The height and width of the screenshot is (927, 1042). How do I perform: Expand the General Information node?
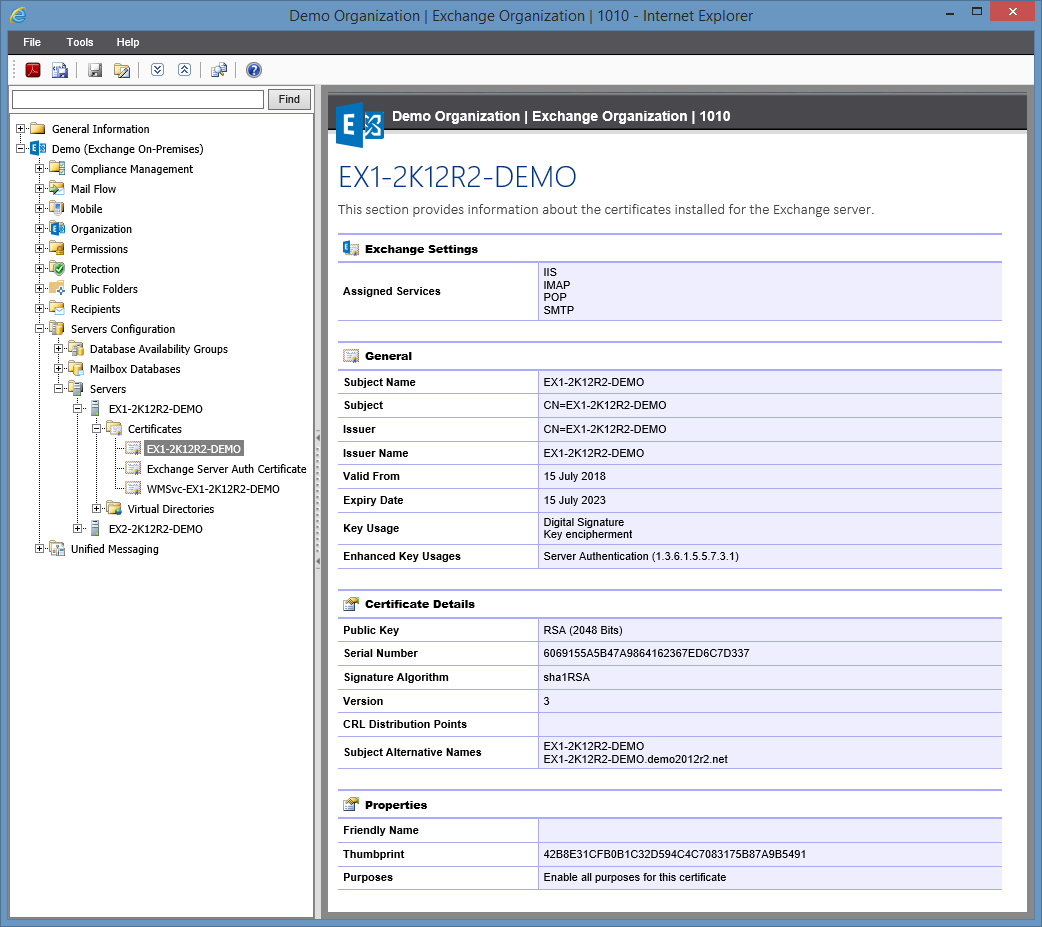point(21,129)
